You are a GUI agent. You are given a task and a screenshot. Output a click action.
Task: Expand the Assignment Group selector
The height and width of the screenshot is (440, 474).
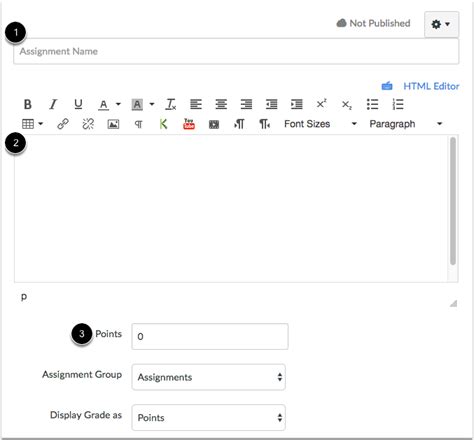(x=209, y=377)
